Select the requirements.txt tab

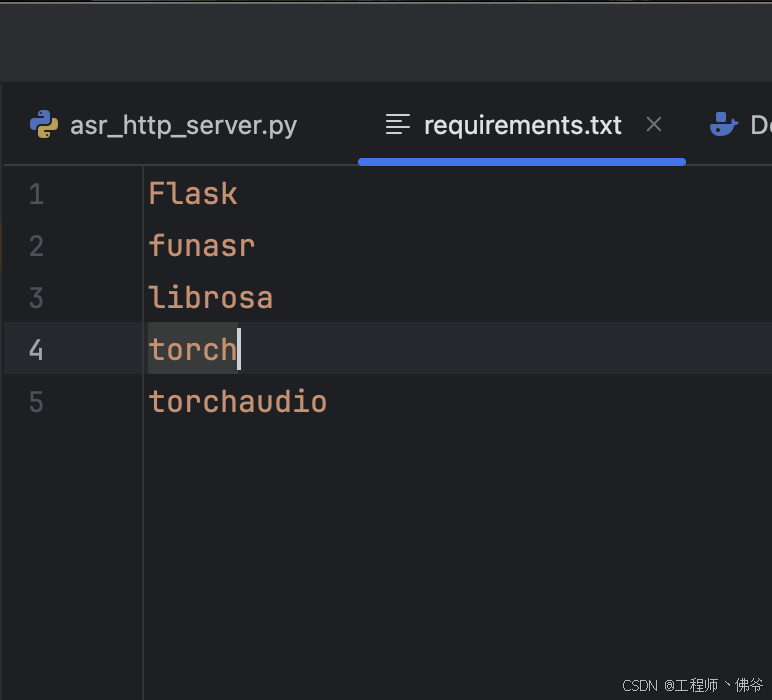tap(522, 125)
